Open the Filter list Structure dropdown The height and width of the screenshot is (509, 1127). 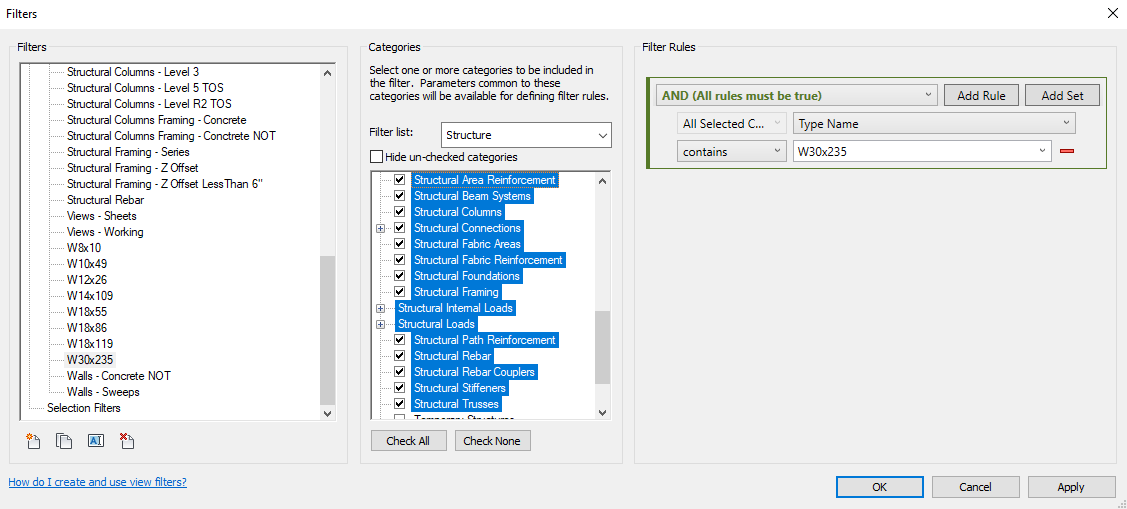coord(526,135)
